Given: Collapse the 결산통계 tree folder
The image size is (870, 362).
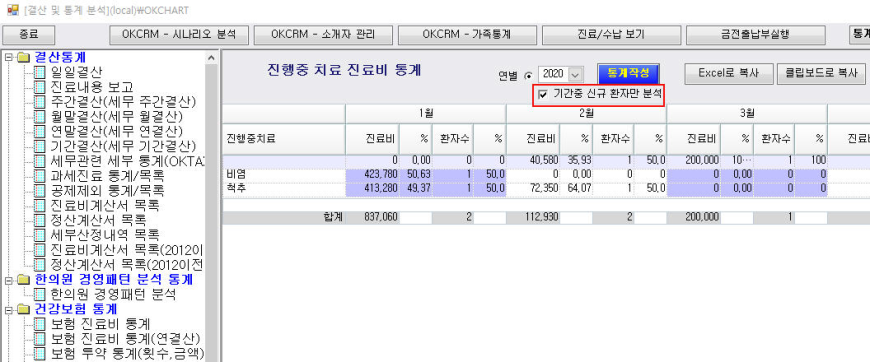Looking at the screenshot, I should coord(8,57).
